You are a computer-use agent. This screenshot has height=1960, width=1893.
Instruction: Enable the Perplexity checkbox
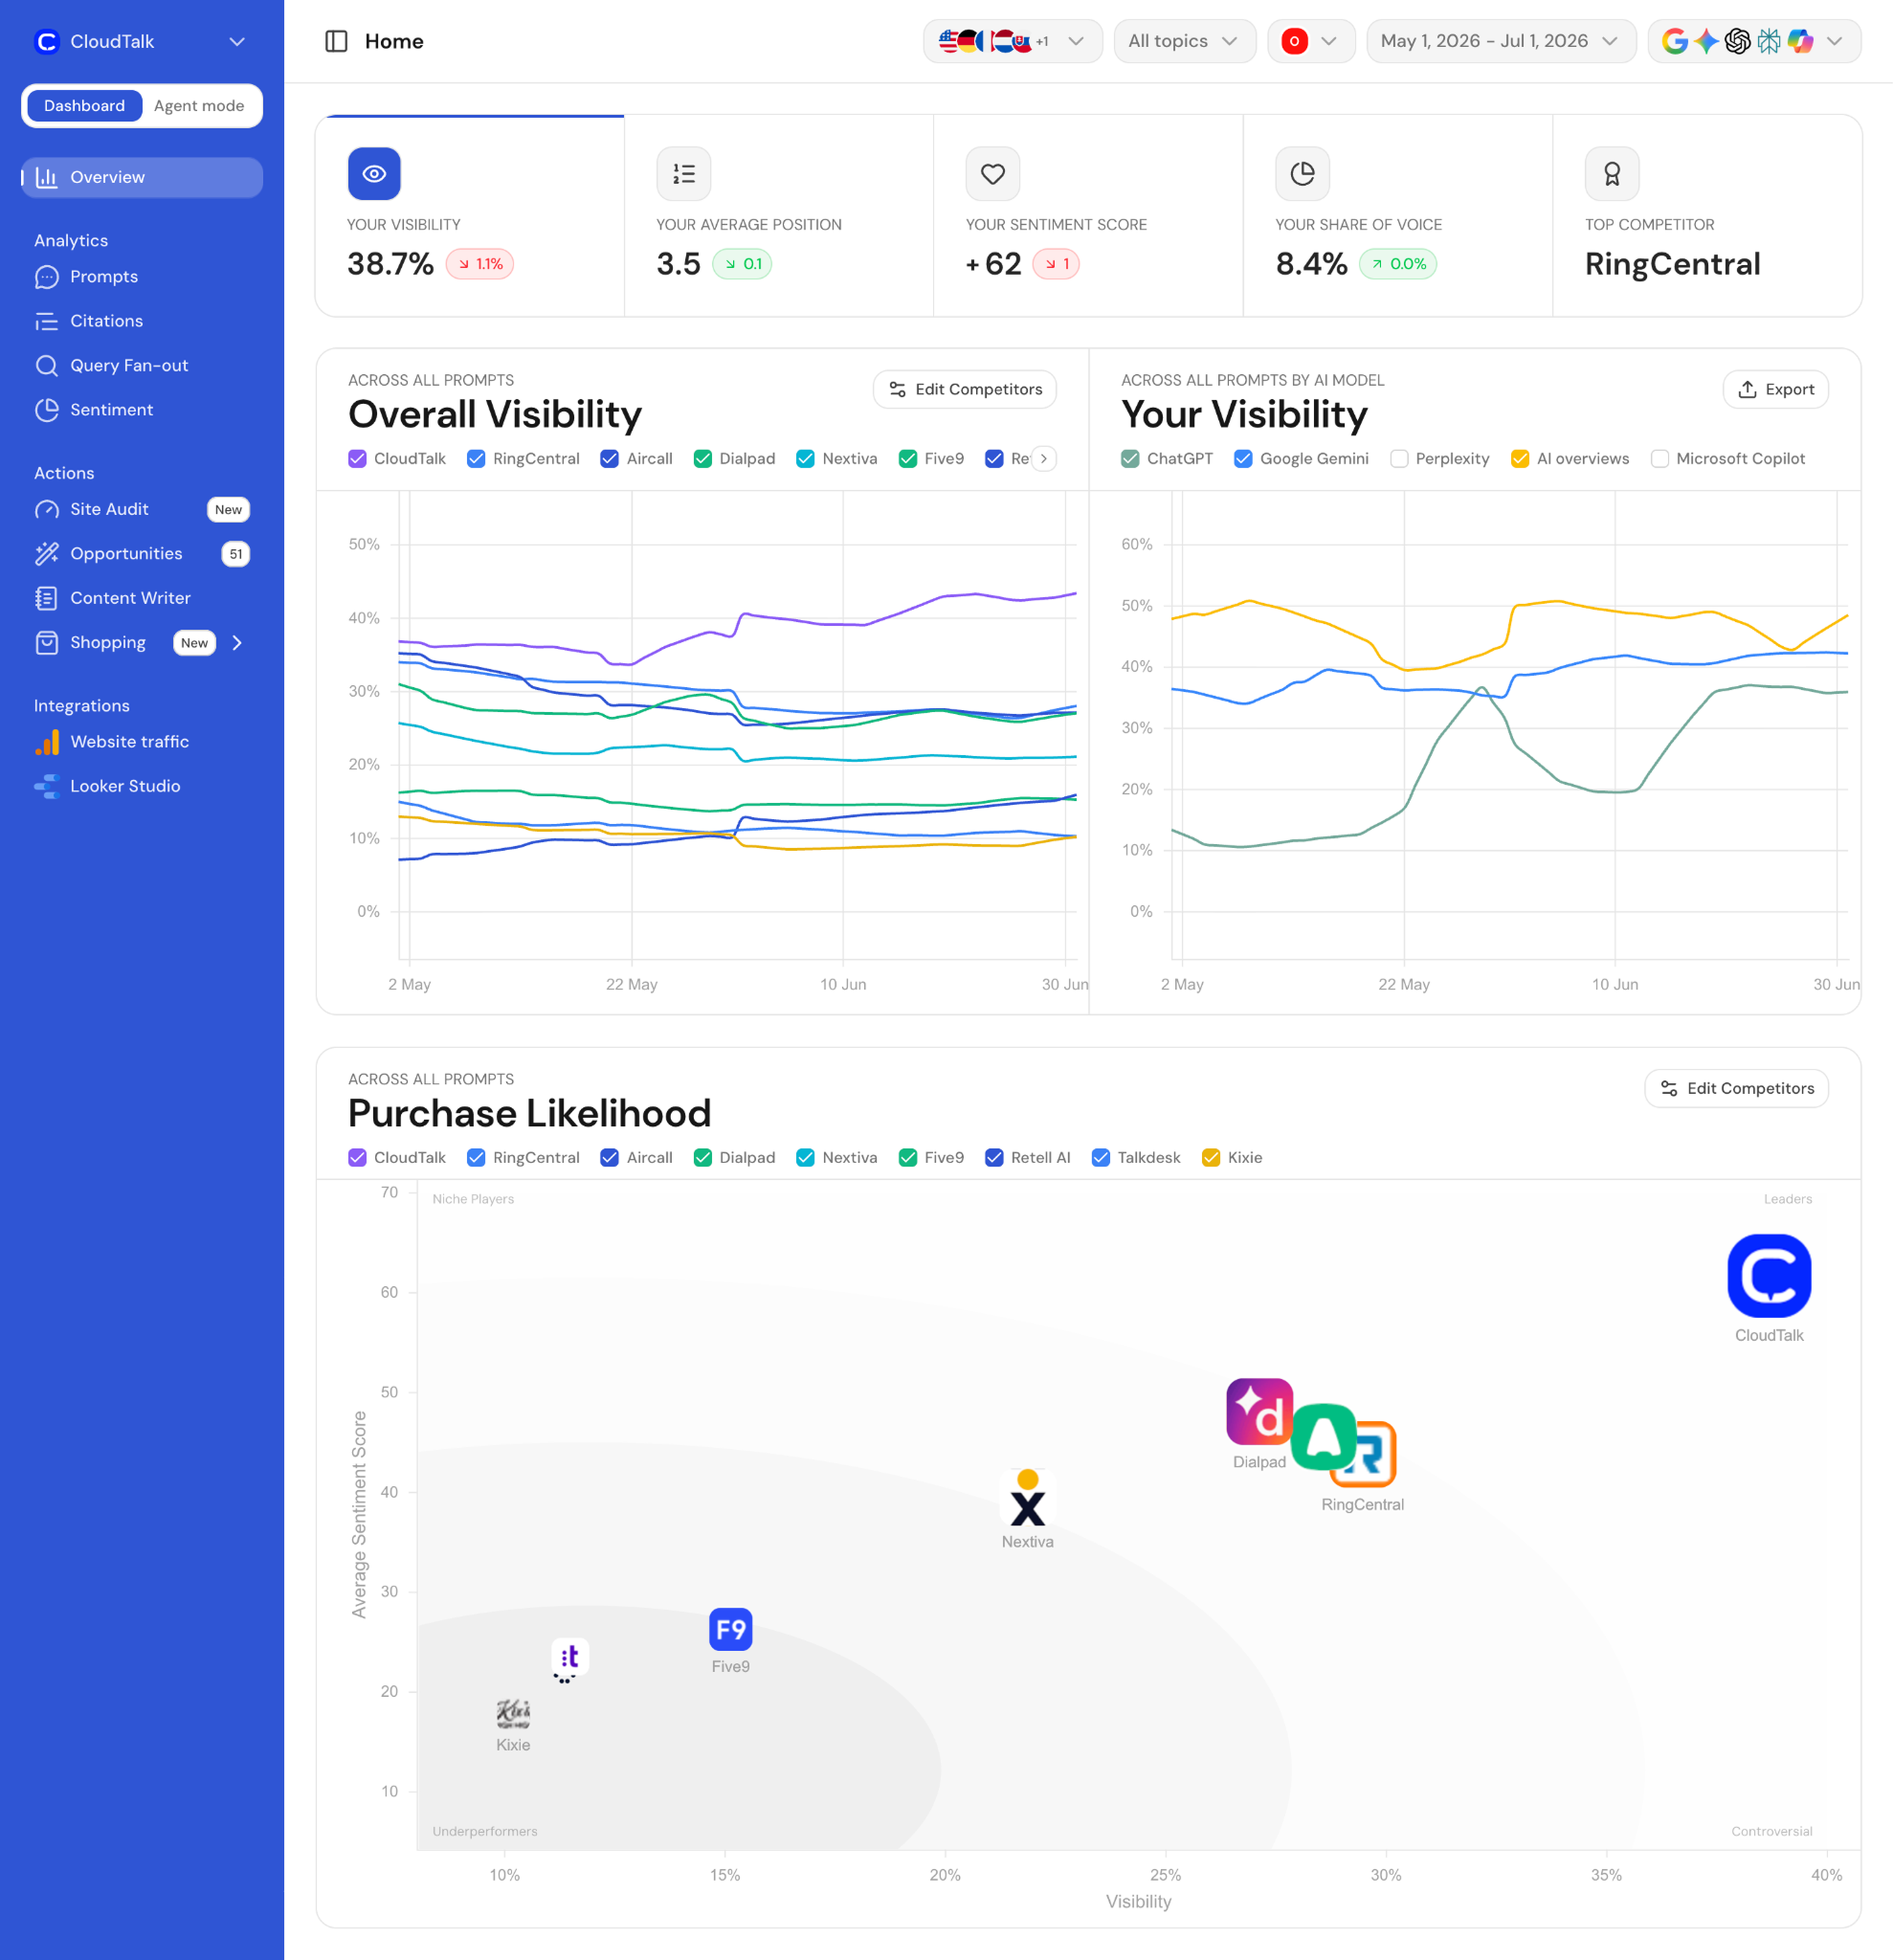[x=1399, y=459]
